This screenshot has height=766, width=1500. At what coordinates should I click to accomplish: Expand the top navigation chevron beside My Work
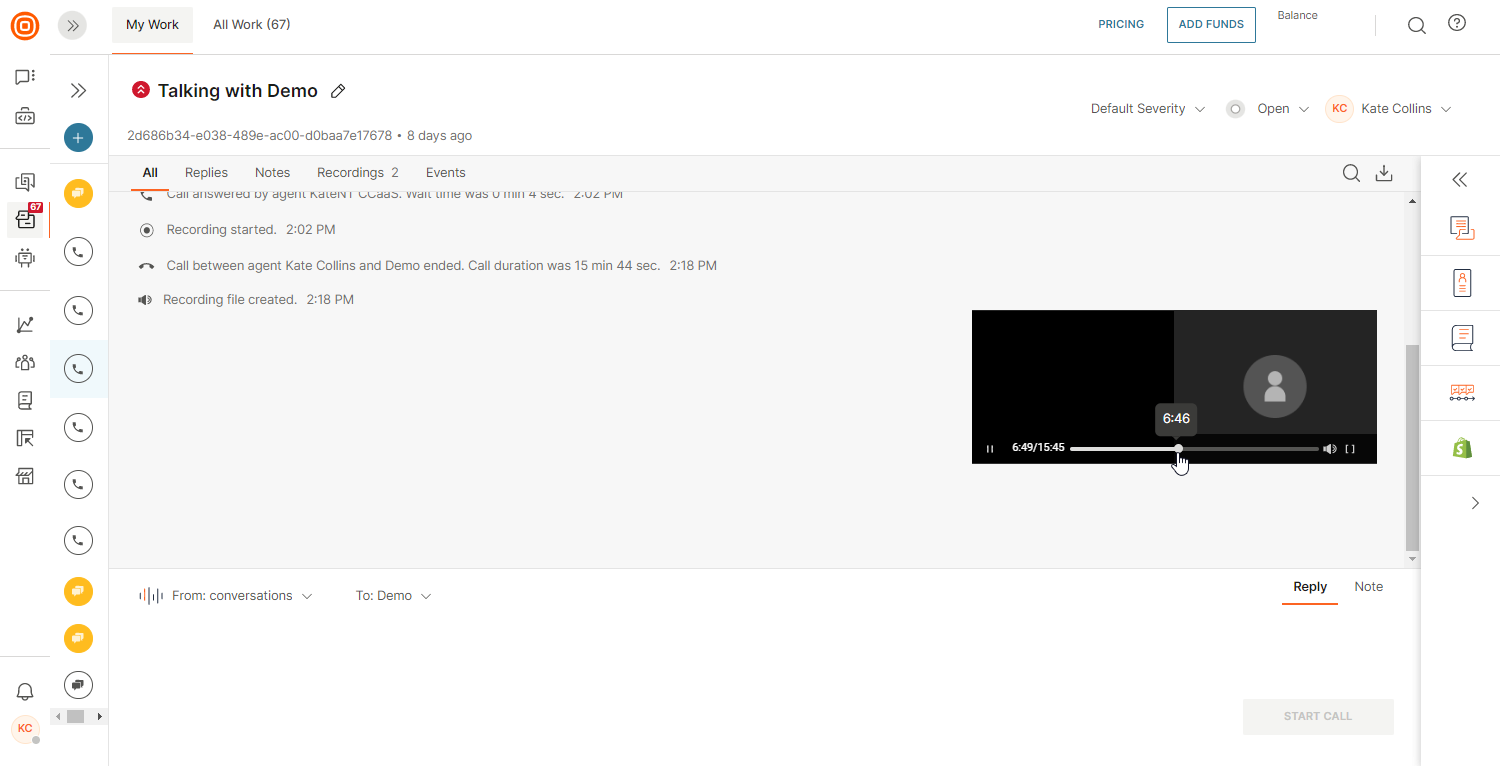click(x=72, y=26)
